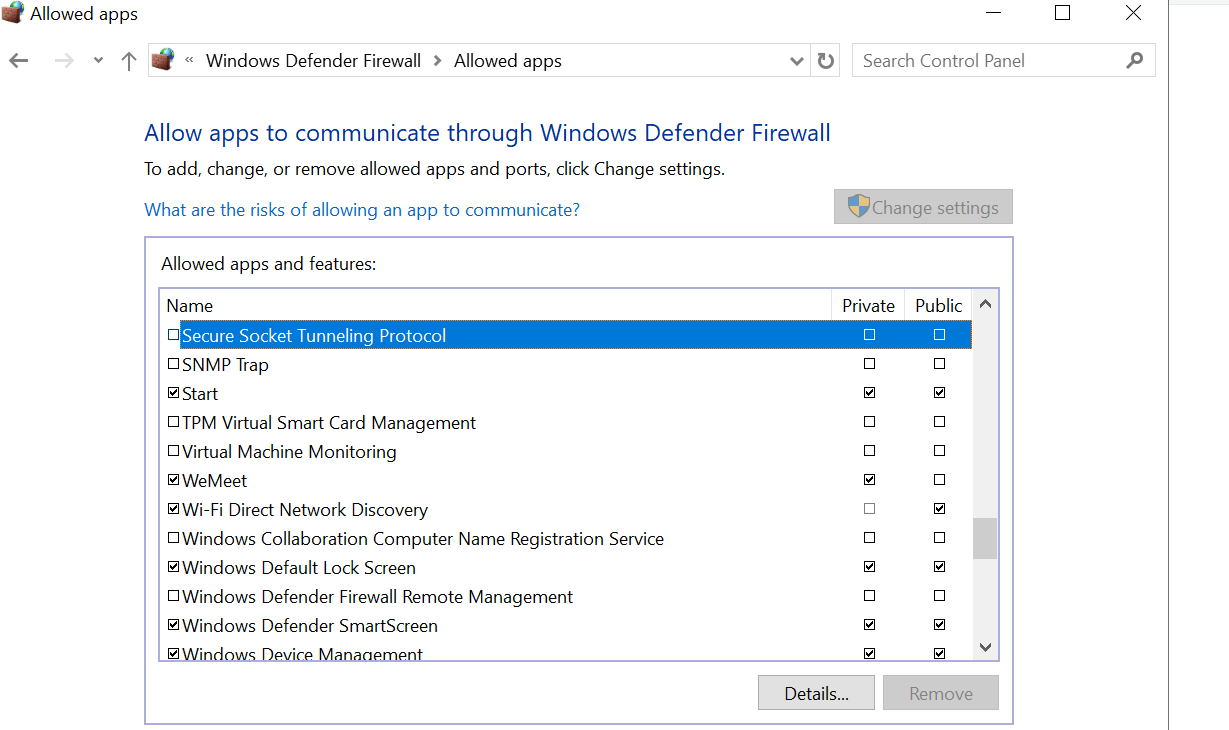Expand the address bar history dropdown
The width and height of the screenshot is (1229, 730).
click(797, 61)
